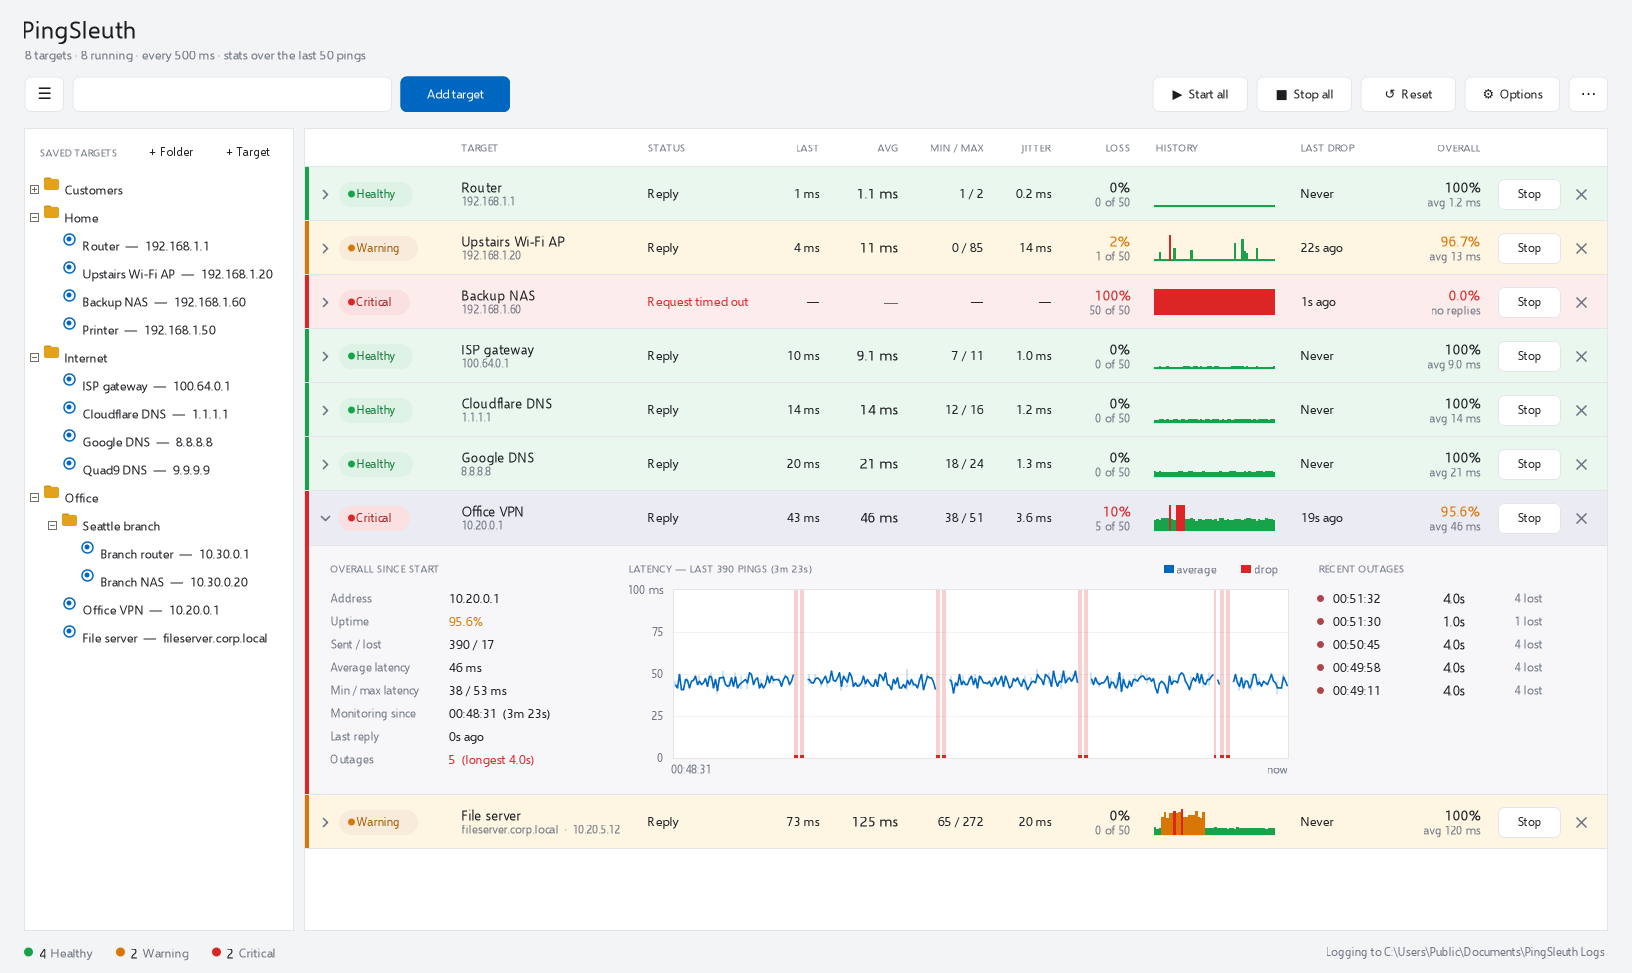1632x973 pixels.
Task: Click target icon beside Branch NAS
Action: click(x=87, y=575)
